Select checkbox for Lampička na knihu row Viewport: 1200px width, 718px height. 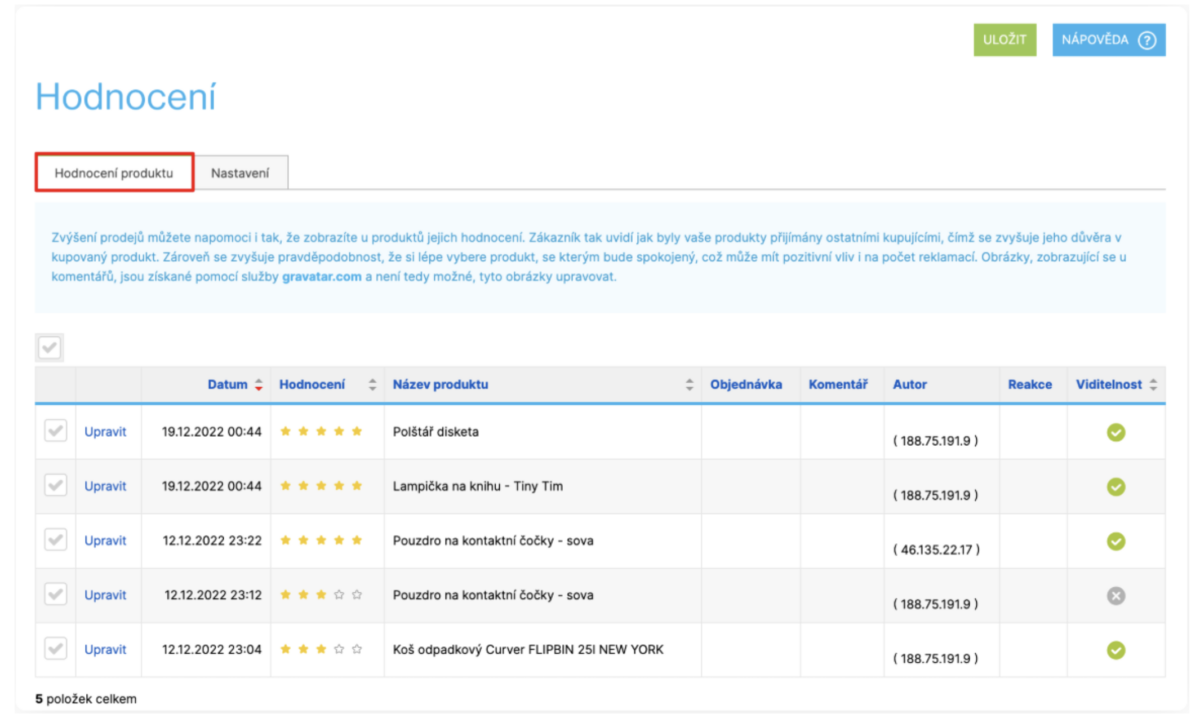point(56,486)
